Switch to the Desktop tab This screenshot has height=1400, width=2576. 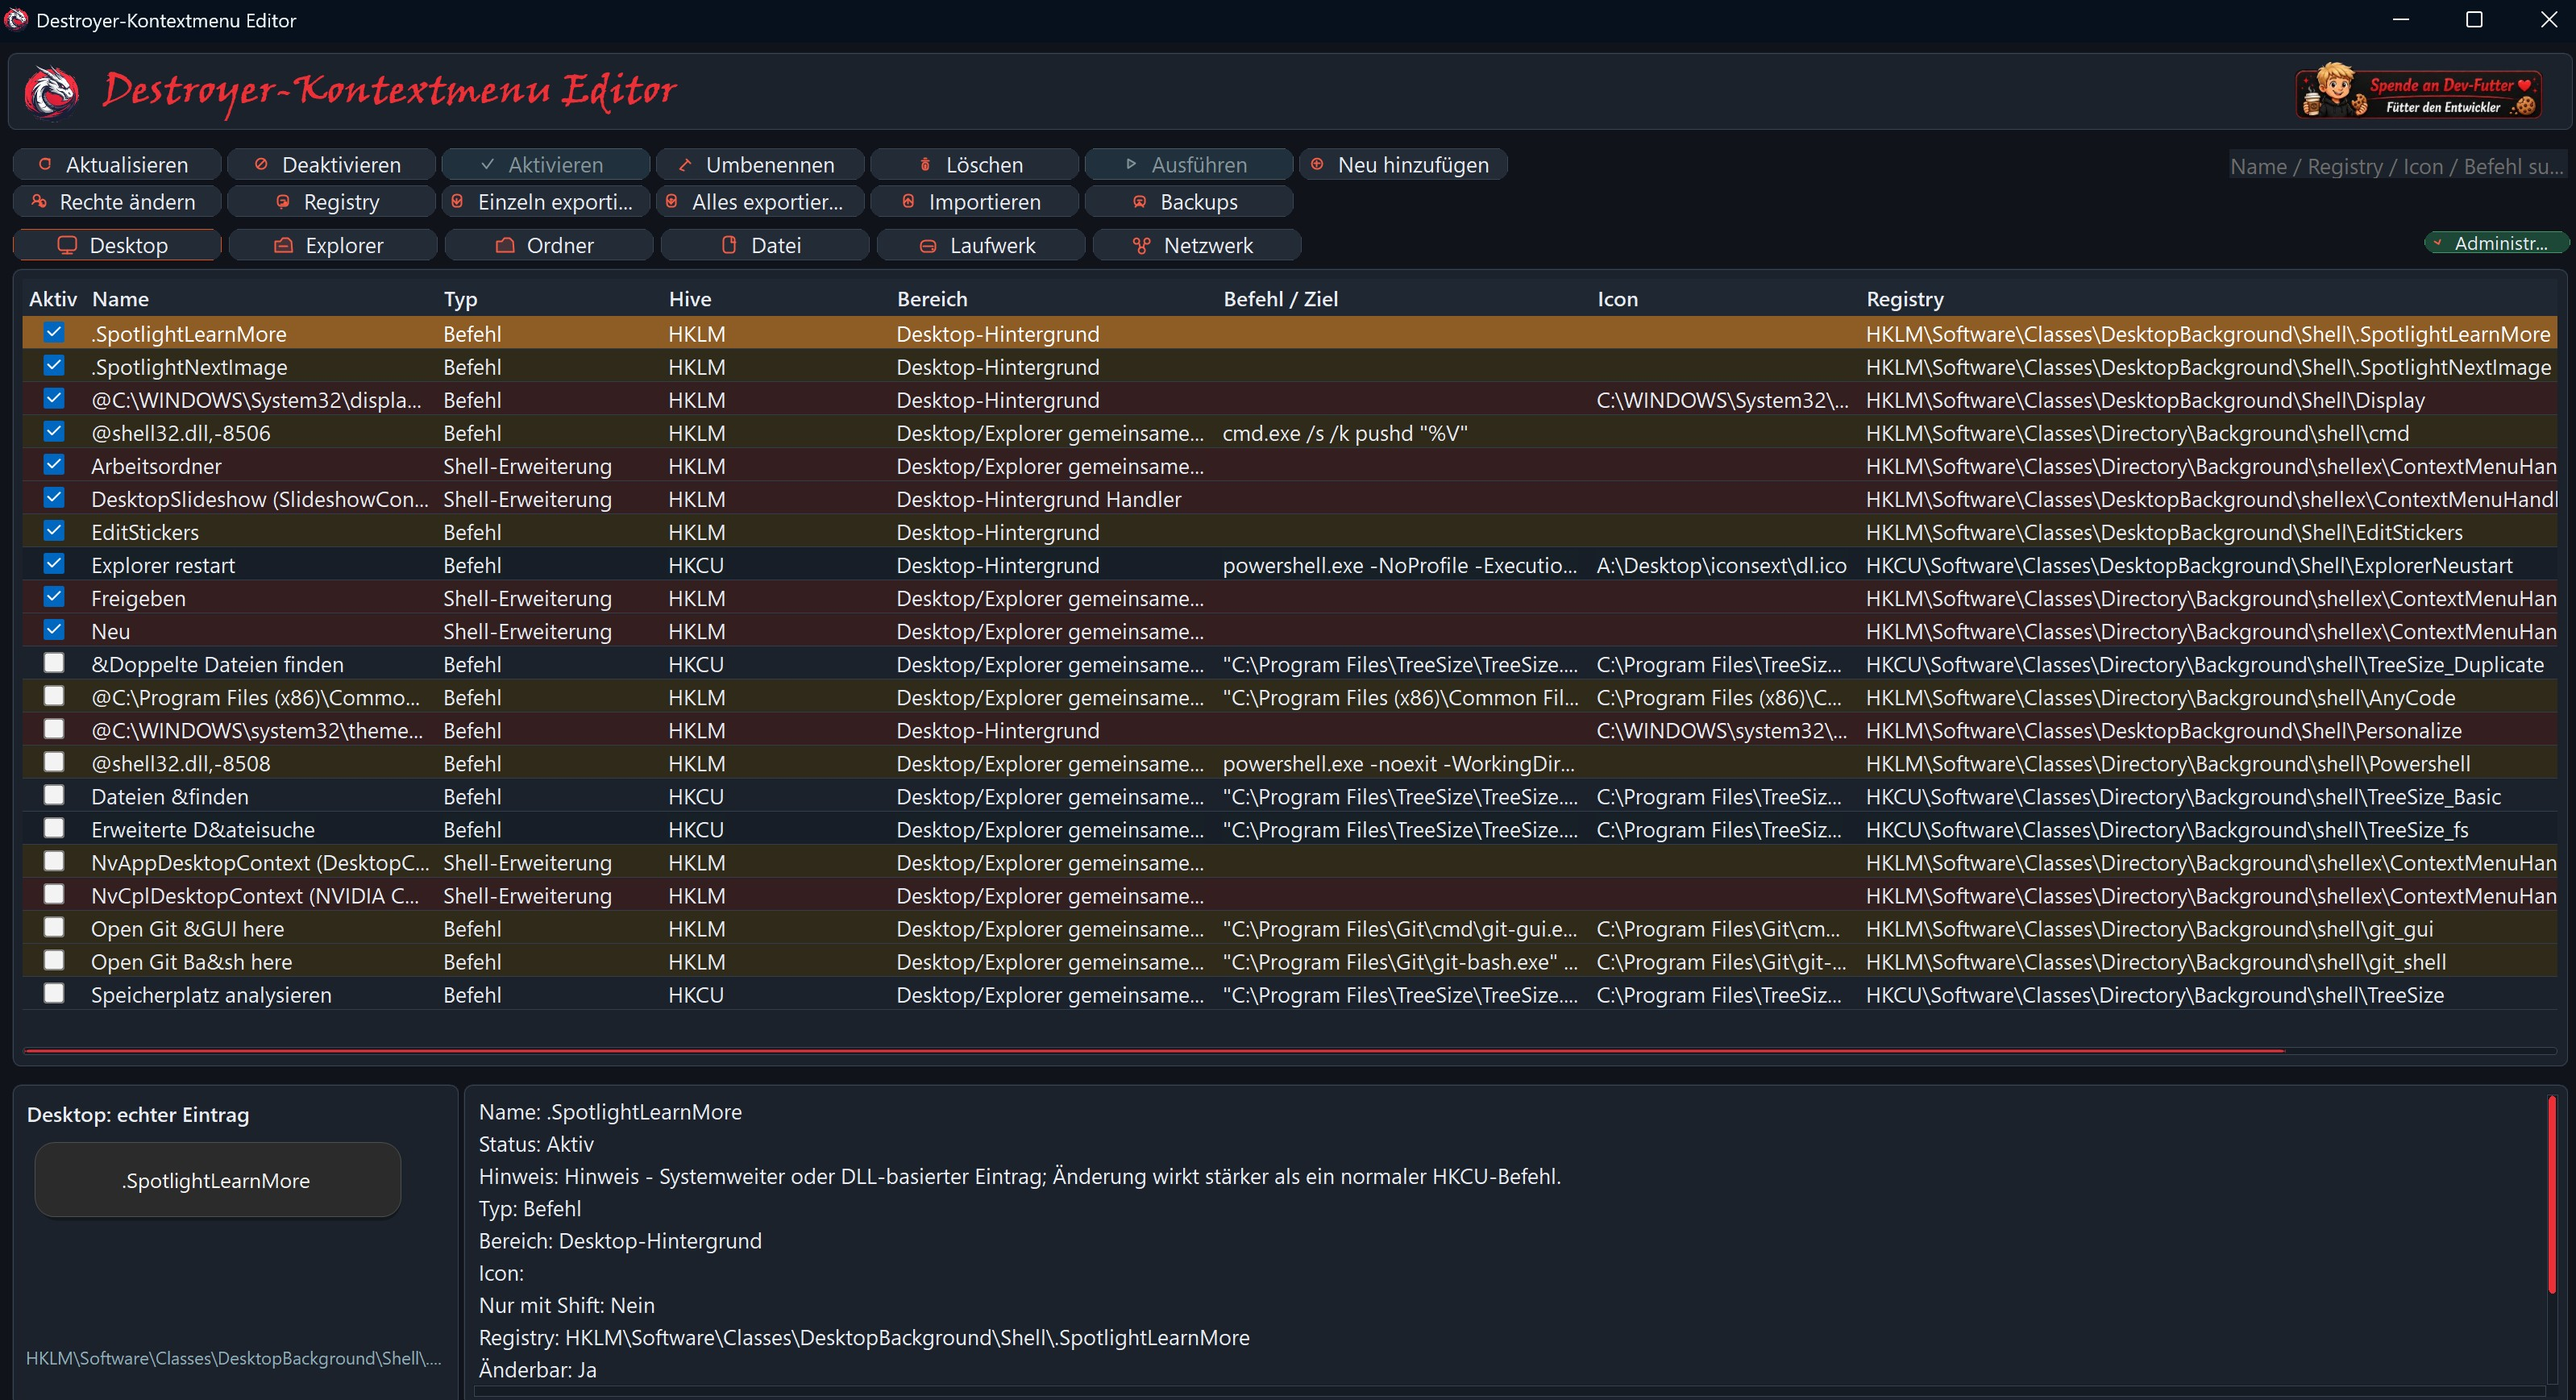click(117, 245)
